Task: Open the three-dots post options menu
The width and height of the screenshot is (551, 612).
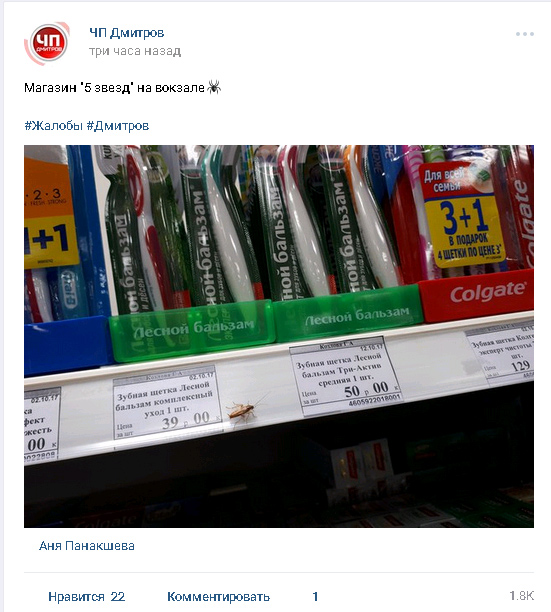Action: click(x=524, y=34)
